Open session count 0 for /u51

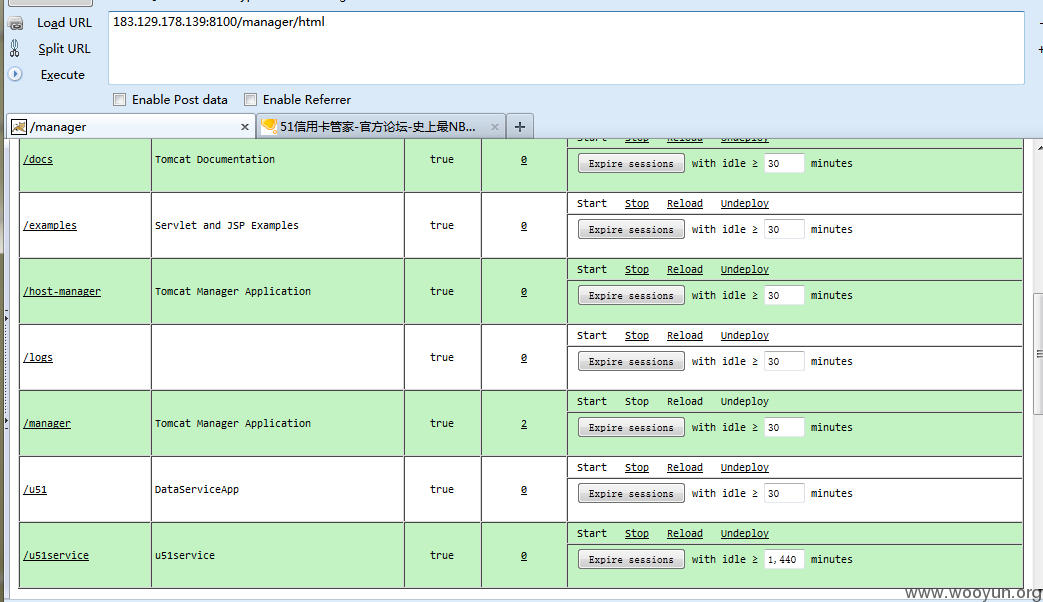[x=524, y=490]
